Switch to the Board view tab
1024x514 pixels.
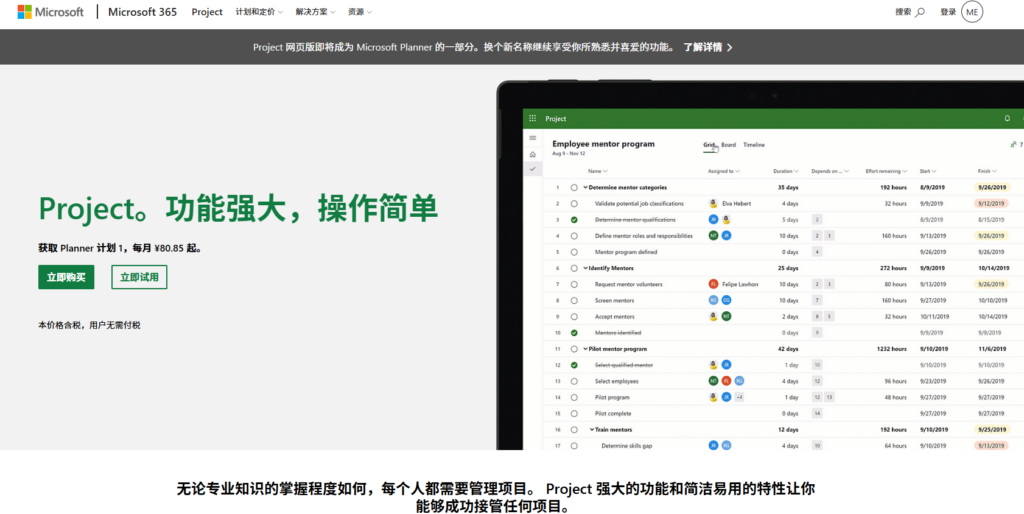(728, 145)
